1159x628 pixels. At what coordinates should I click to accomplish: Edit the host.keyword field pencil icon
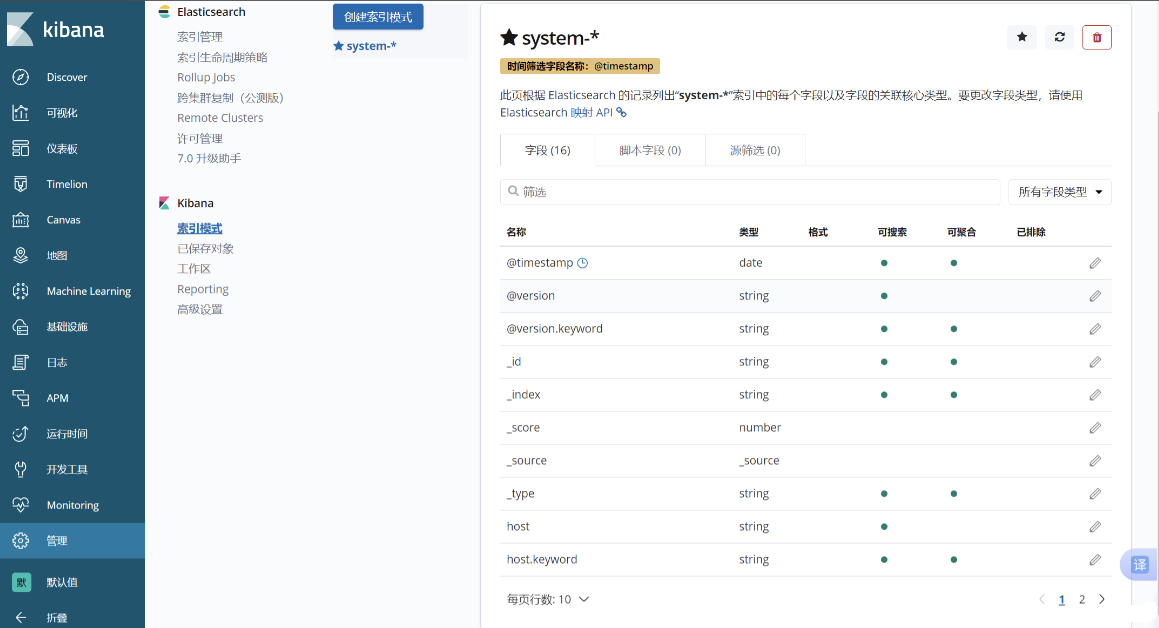pyautogui.click(x=1095, y=560)
